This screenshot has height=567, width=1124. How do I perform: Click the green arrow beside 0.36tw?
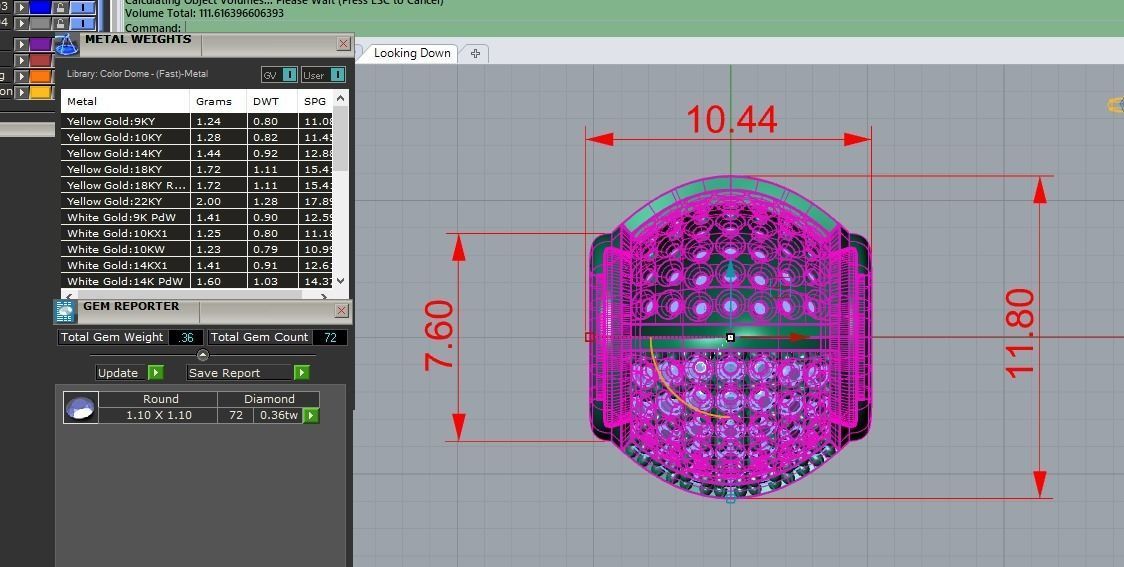pyautogui.click(x=311, y=415)
